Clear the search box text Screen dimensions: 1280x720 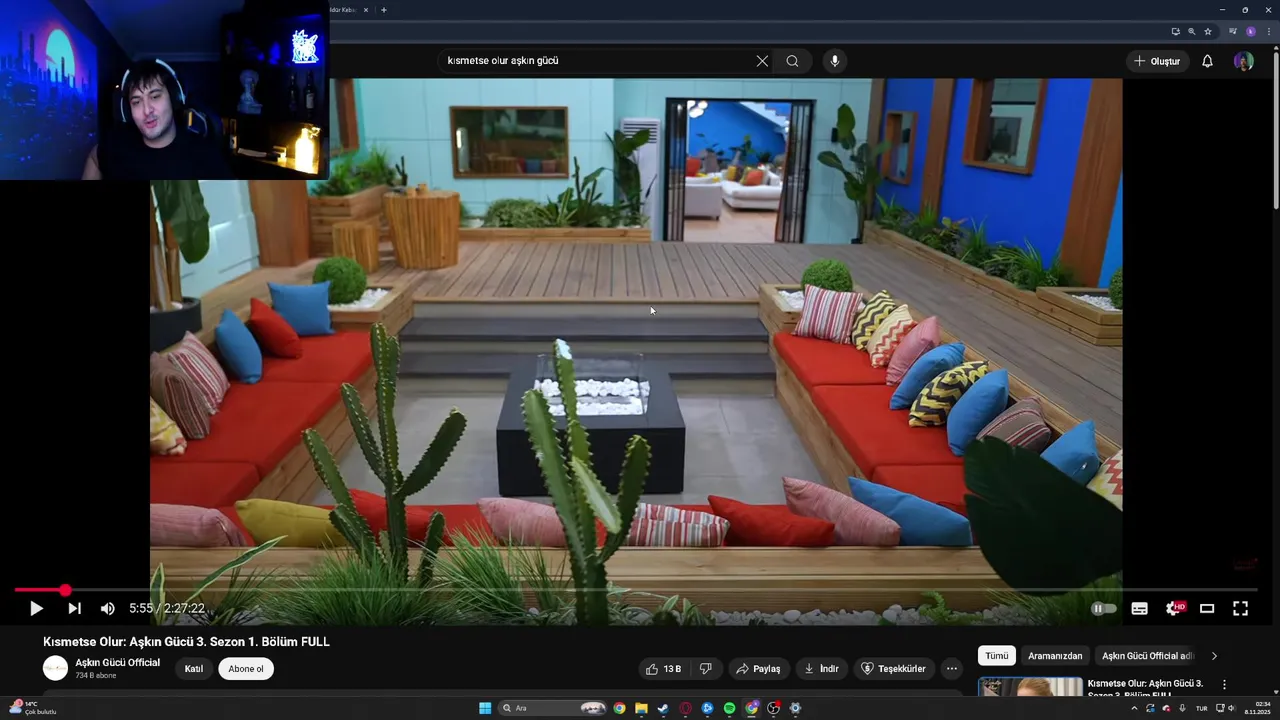click(x=762, y=61)
